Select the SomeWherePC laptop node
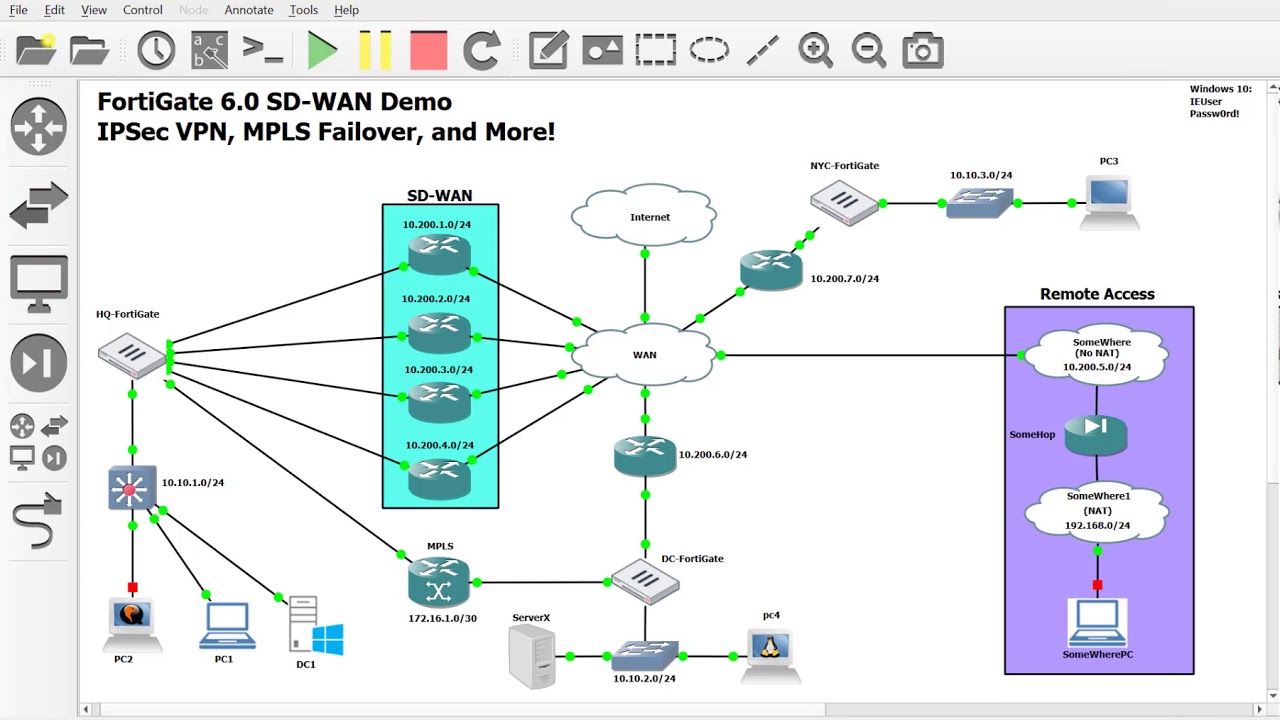Screen dimensions: 1280x720 click(x=1097, y=623)
